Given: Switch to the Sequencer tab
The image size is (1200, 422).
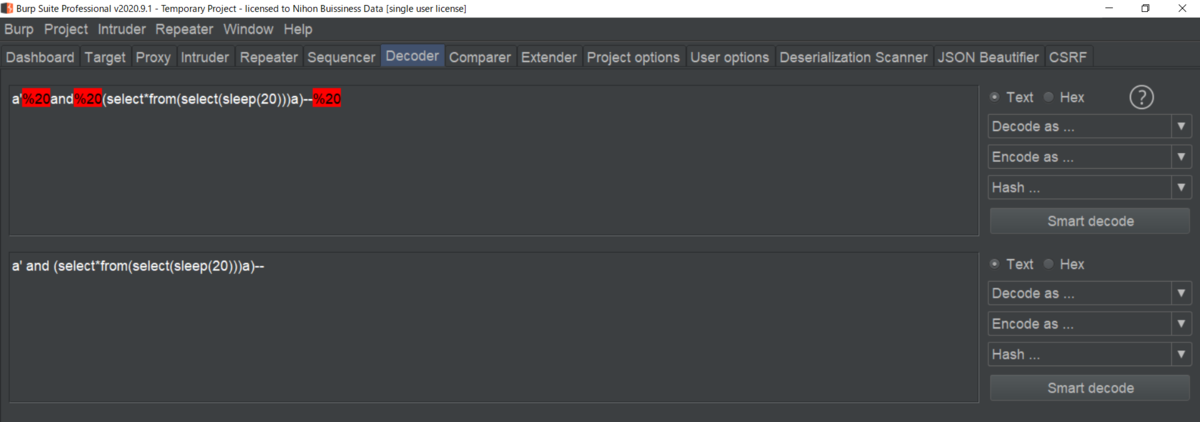Looking at the screenshot, I should 342,57.
